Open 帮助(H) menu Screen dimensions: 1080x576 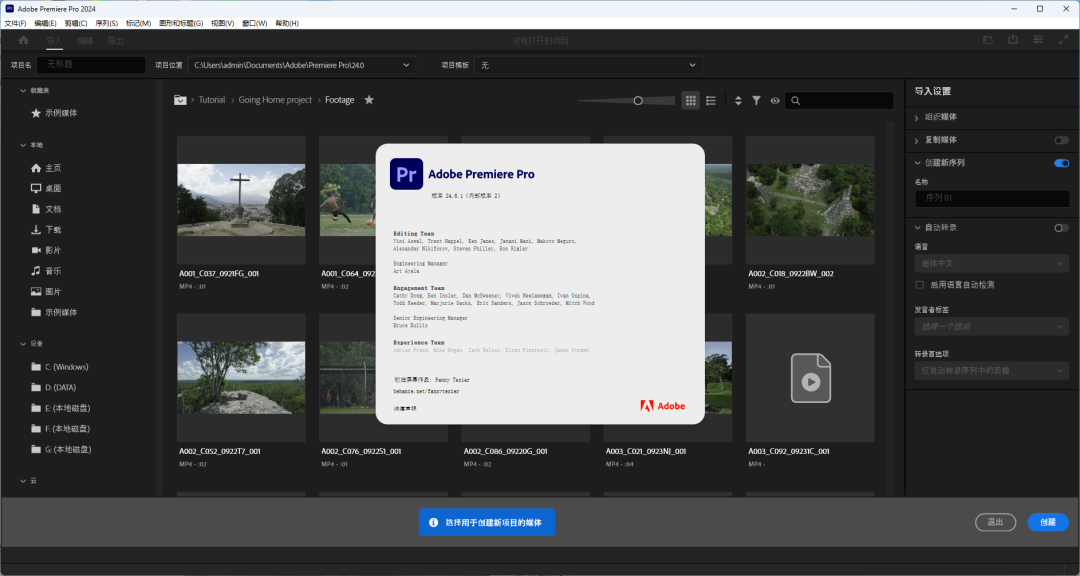click(x=287, y=23)
